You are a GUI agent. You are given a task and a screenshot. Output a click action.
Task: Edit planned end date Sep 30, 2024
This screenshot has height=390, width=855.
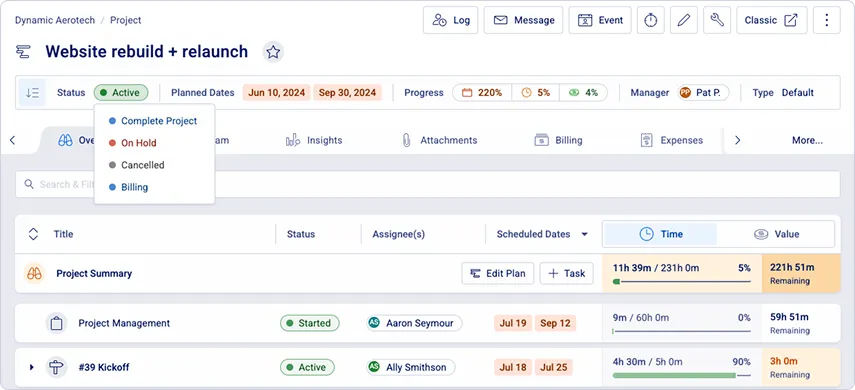347,93
